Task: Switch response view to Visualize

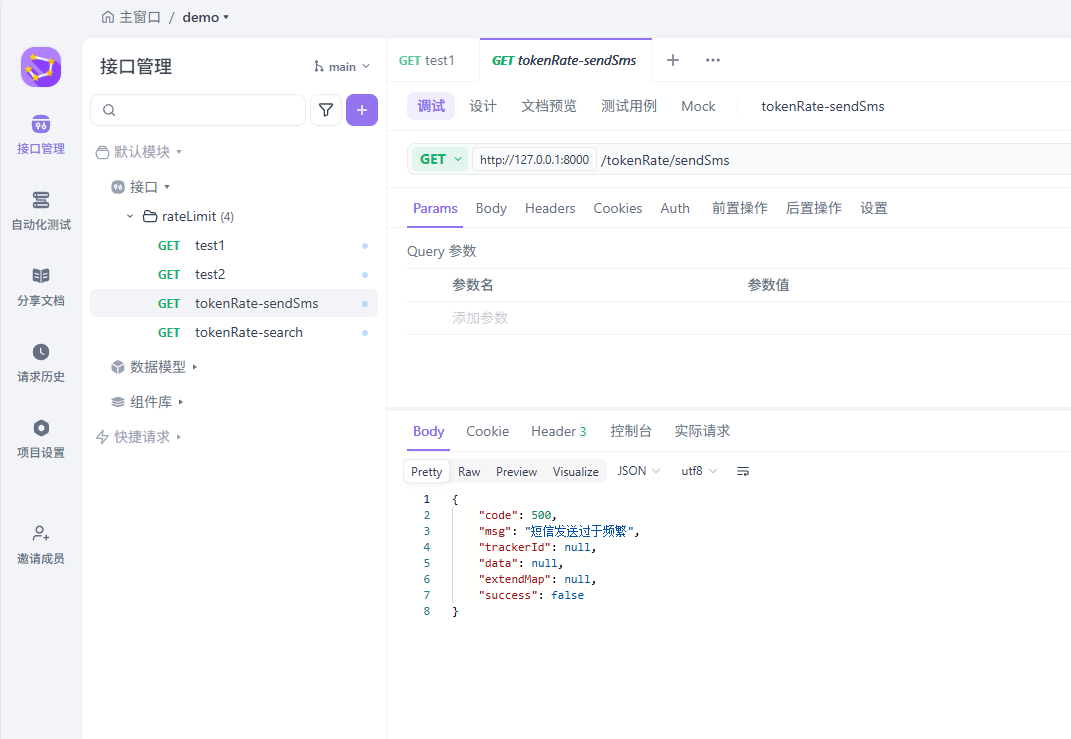Action: (575, 471)
